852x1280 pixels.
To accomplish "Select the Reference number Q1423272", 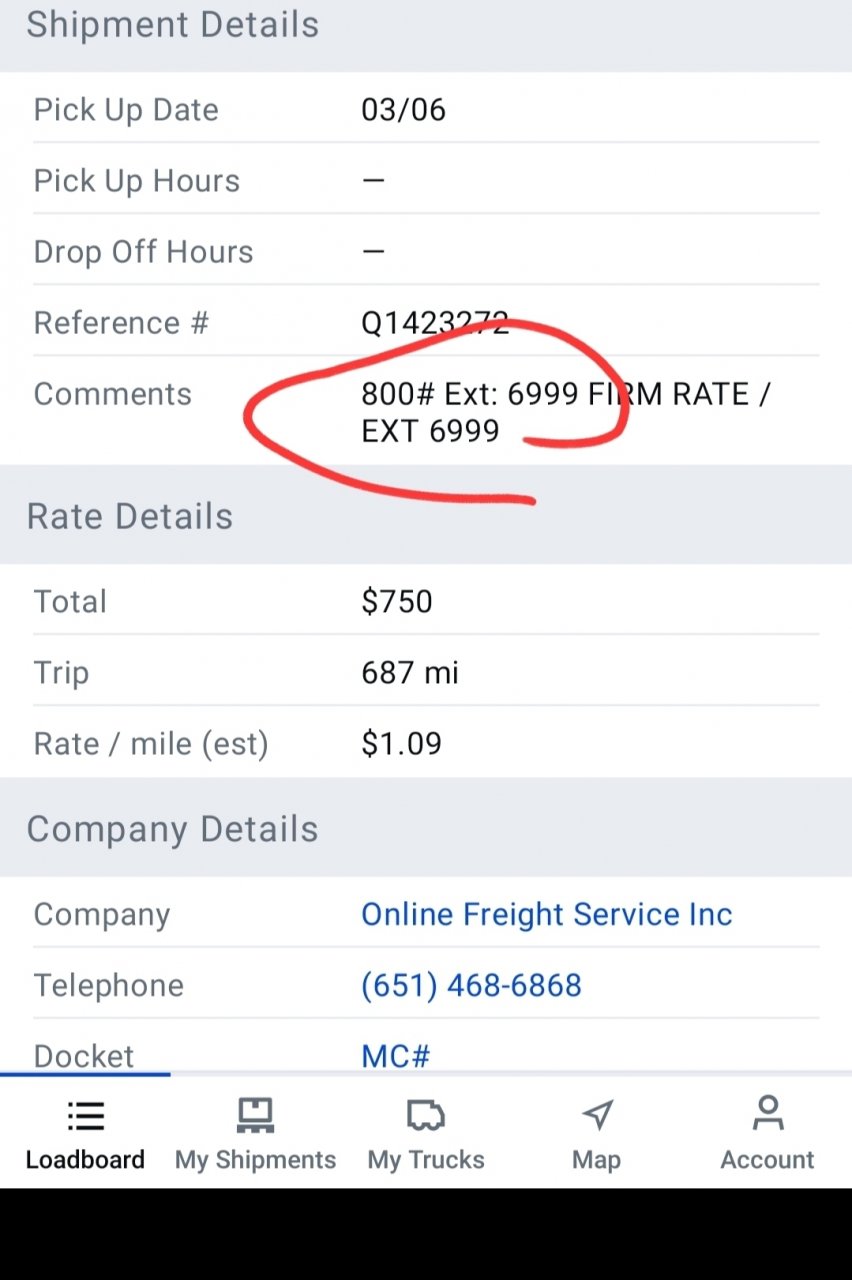I will (435, 323).
